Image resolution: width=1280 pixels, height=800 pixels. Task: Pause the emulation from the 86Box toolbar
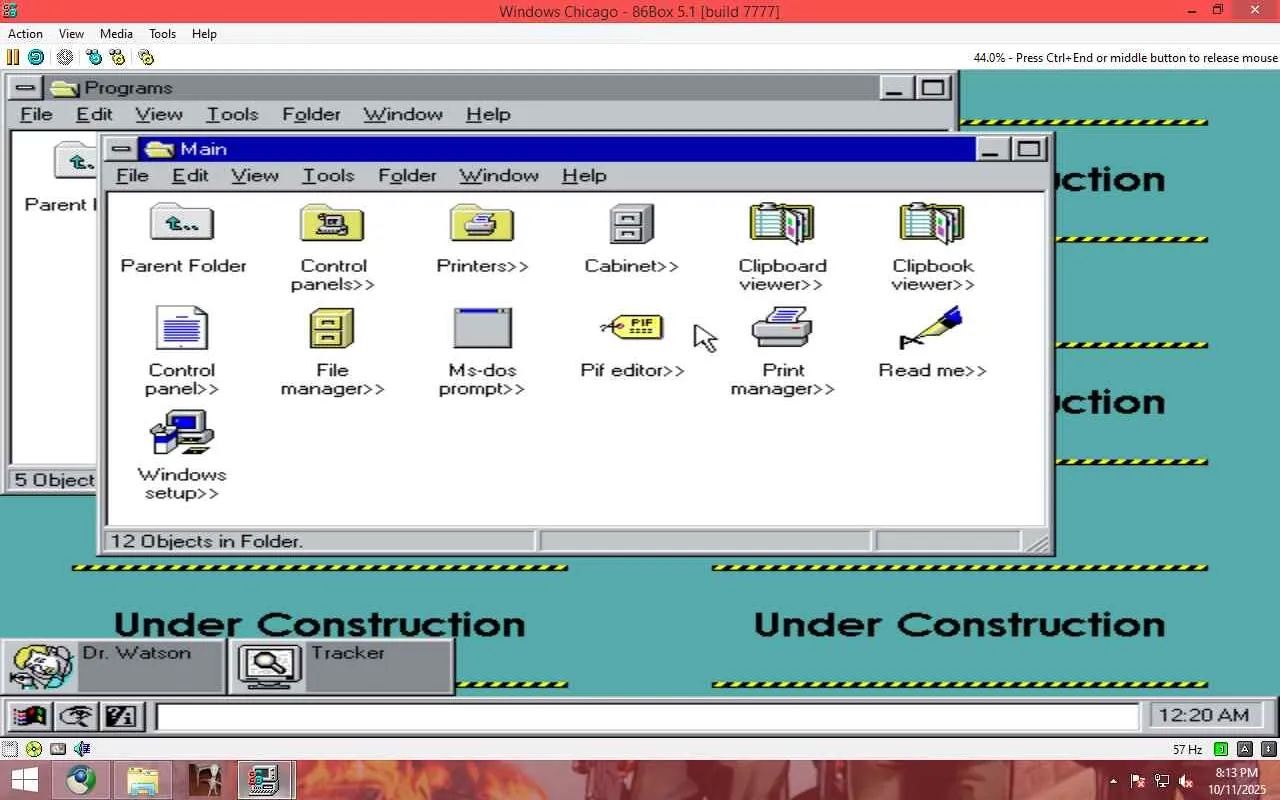(x=13, y=57)
